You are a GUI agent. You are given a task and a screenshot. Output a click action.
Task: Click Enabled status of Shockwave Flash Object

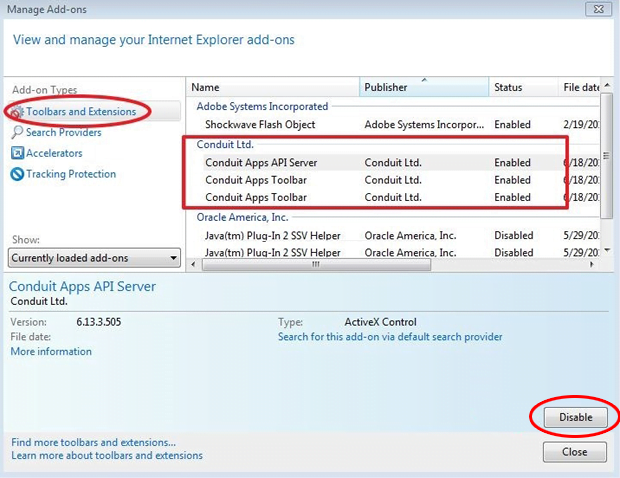(x=512, y=125)
